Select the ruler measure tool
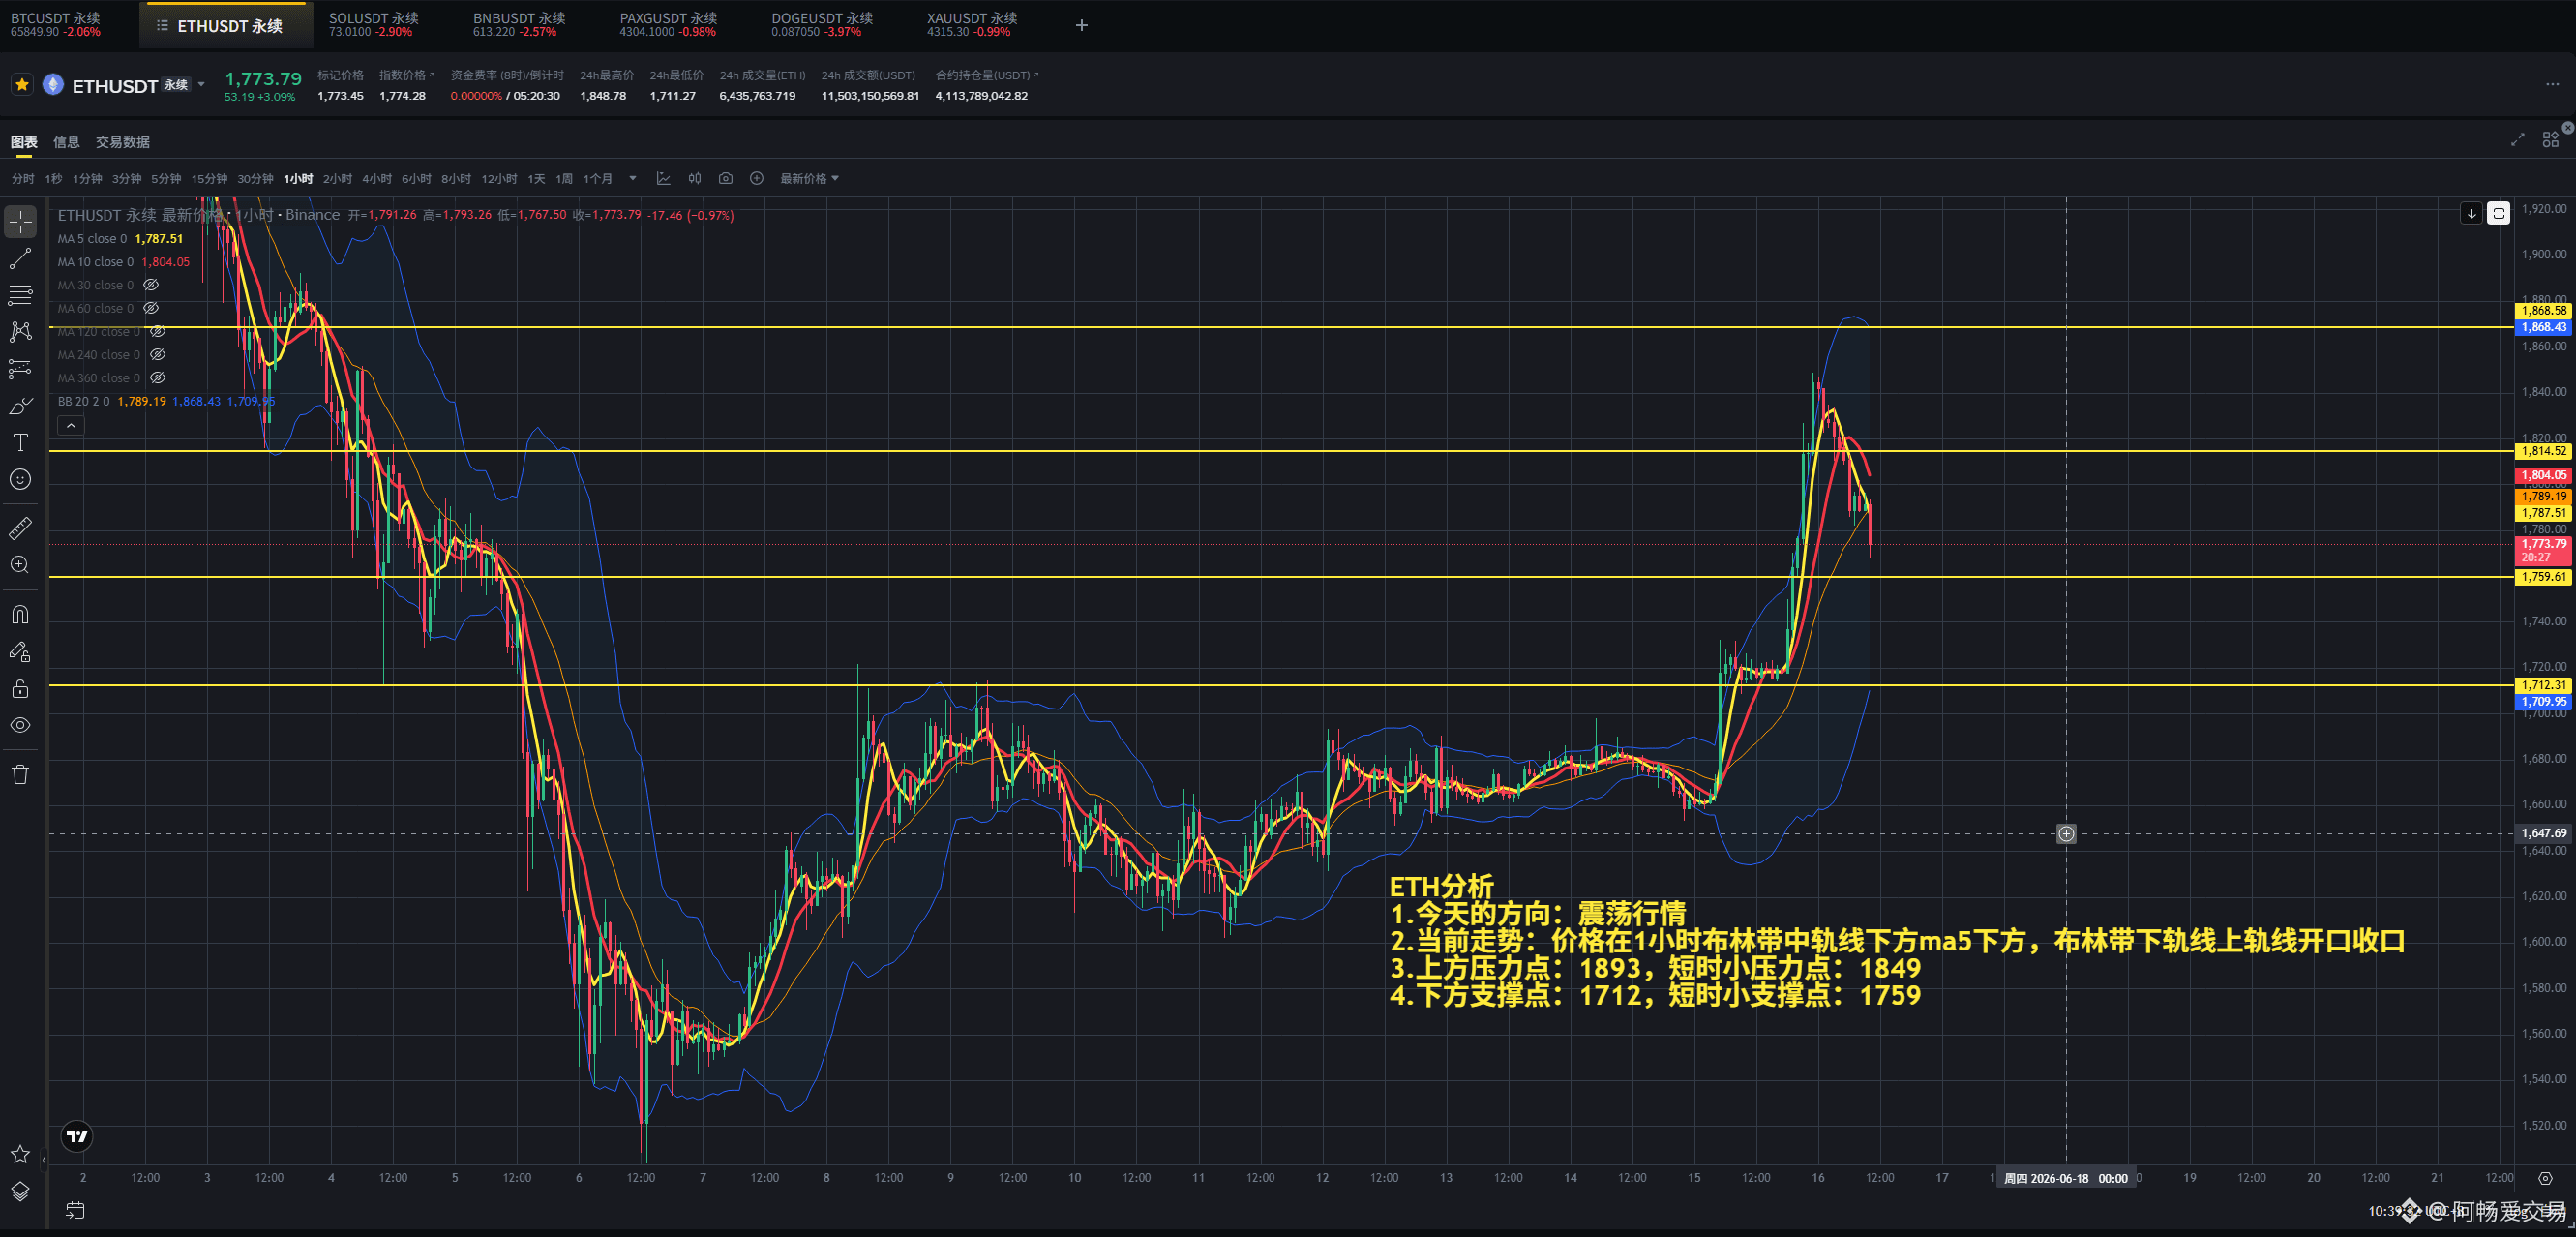 pyautogui.click(x=20, y=528)
